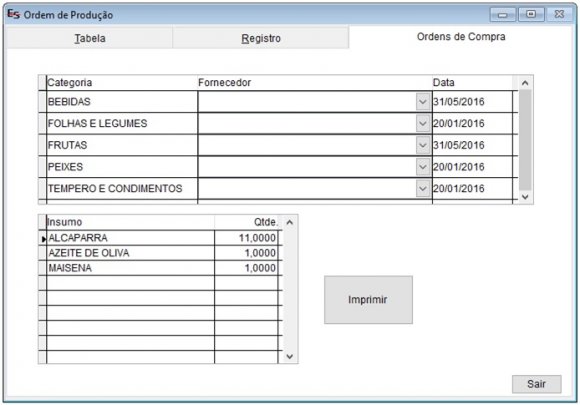Click the Insumo column header
The width and height of the screenshot is (580, 405).
130,222
